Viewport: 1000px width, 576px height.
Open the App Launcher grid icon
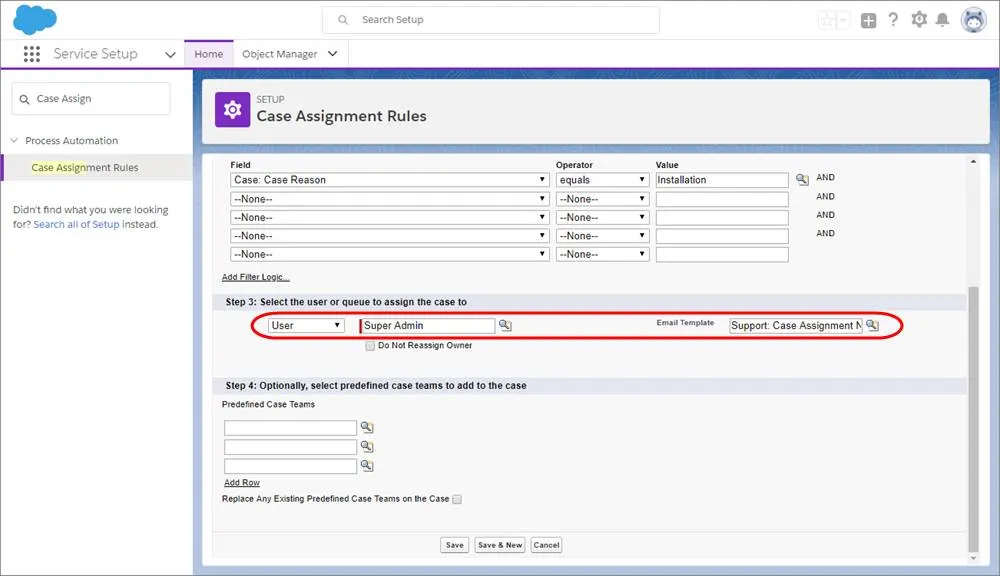(x=32, y=54)
